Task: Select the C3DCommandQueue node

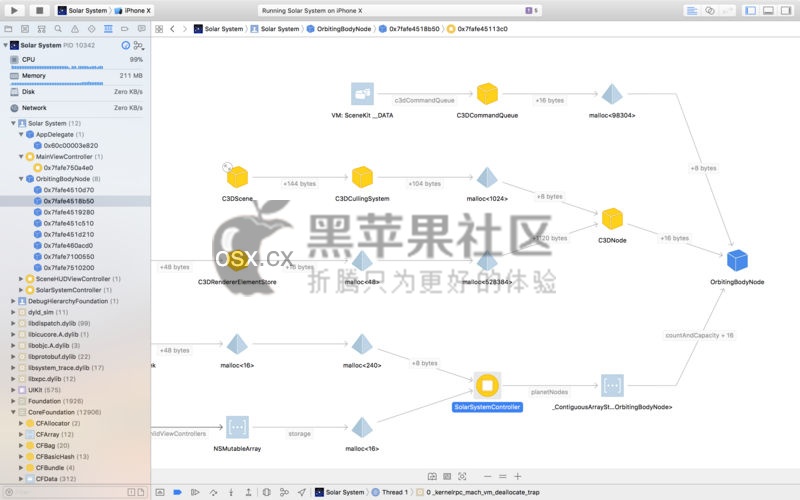Action: pyautogui.click(x=487, y=94)
